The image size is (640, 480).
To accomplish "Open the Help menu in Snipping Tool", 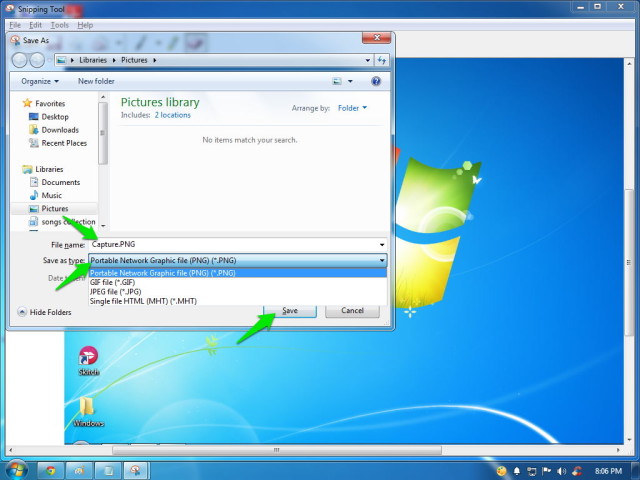I will [85, 25].
